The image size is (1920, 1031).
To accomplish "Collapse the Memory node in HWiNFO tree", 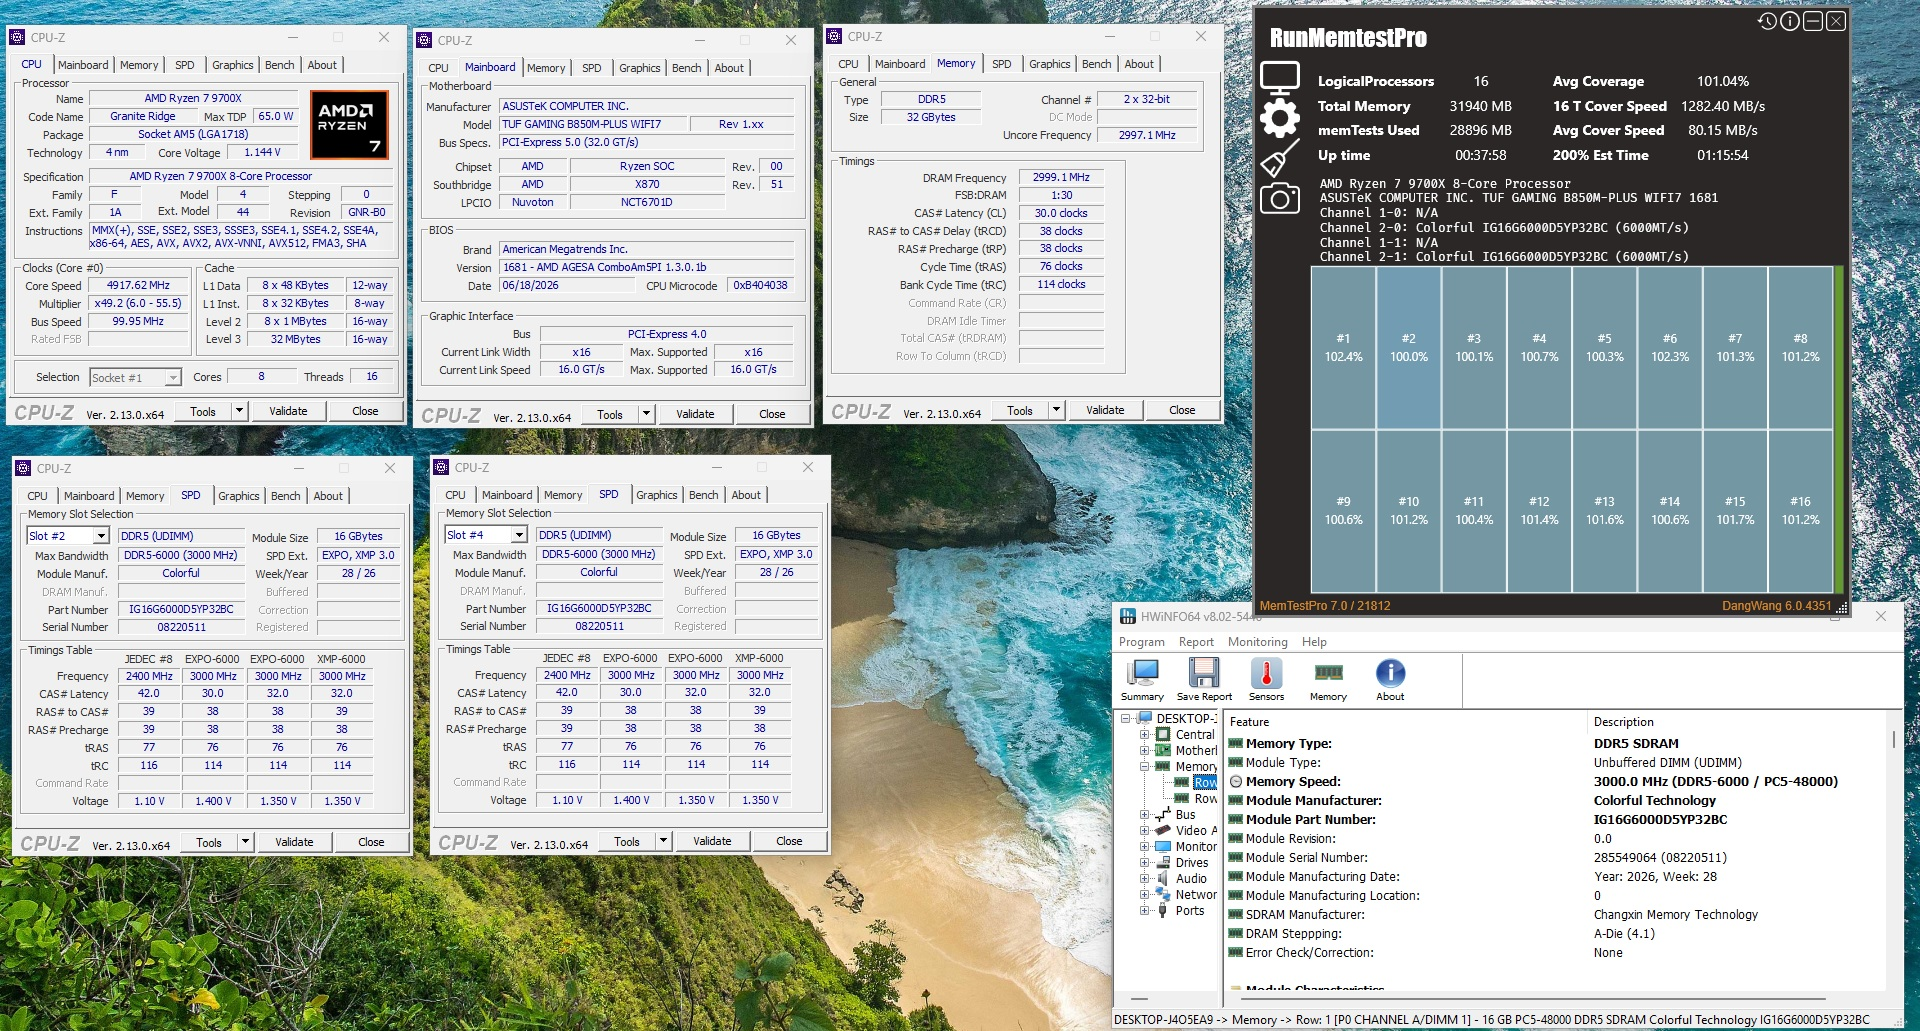I will coord(1145,766).
